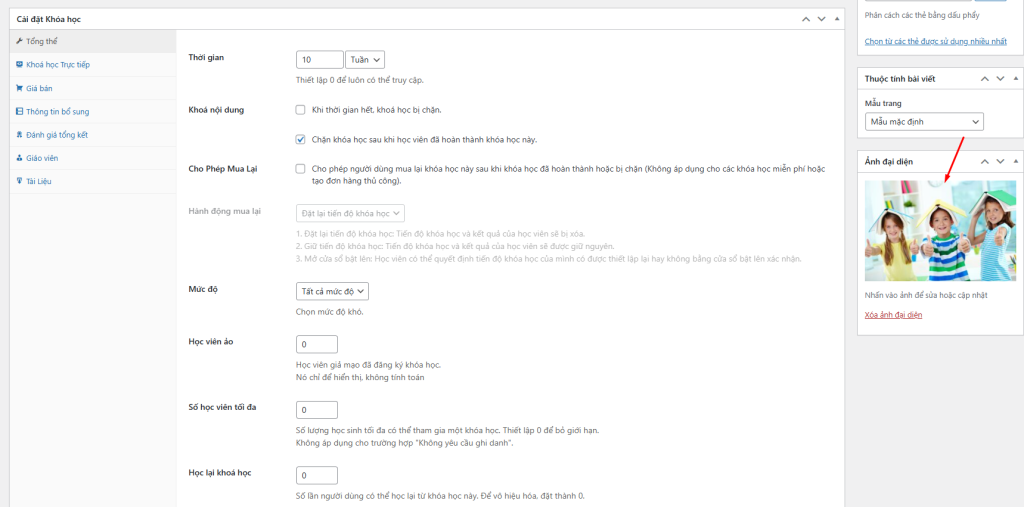This screenshot has width=1024, height=507.
Task: Uncheck block course after student completes
Action: (301, 139)
